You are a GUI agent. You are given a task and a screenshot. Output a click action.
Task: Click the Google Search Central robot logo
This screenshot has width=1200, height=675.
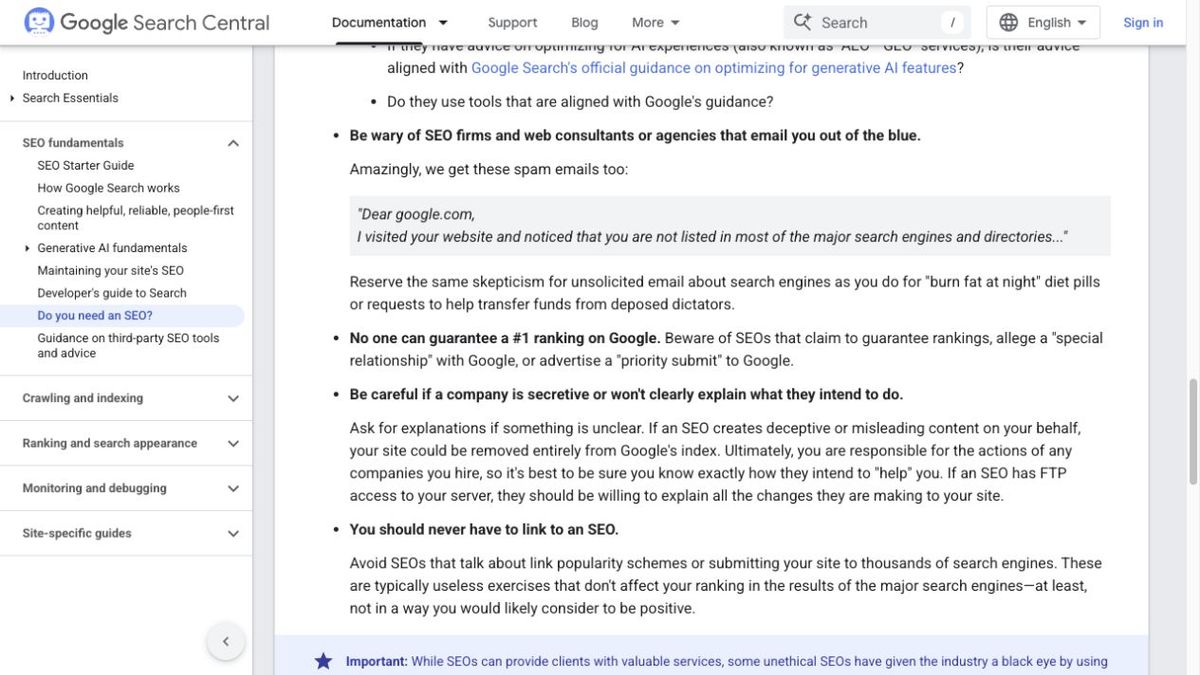pos(39,22)
